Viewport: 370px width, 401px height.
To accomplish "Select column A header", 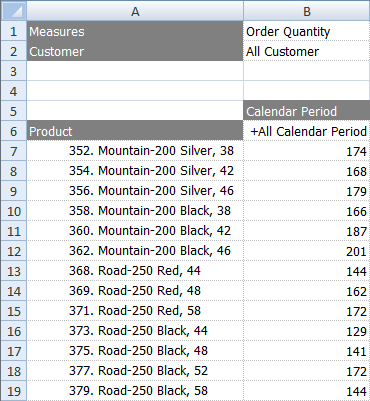I will click(135, 11).
